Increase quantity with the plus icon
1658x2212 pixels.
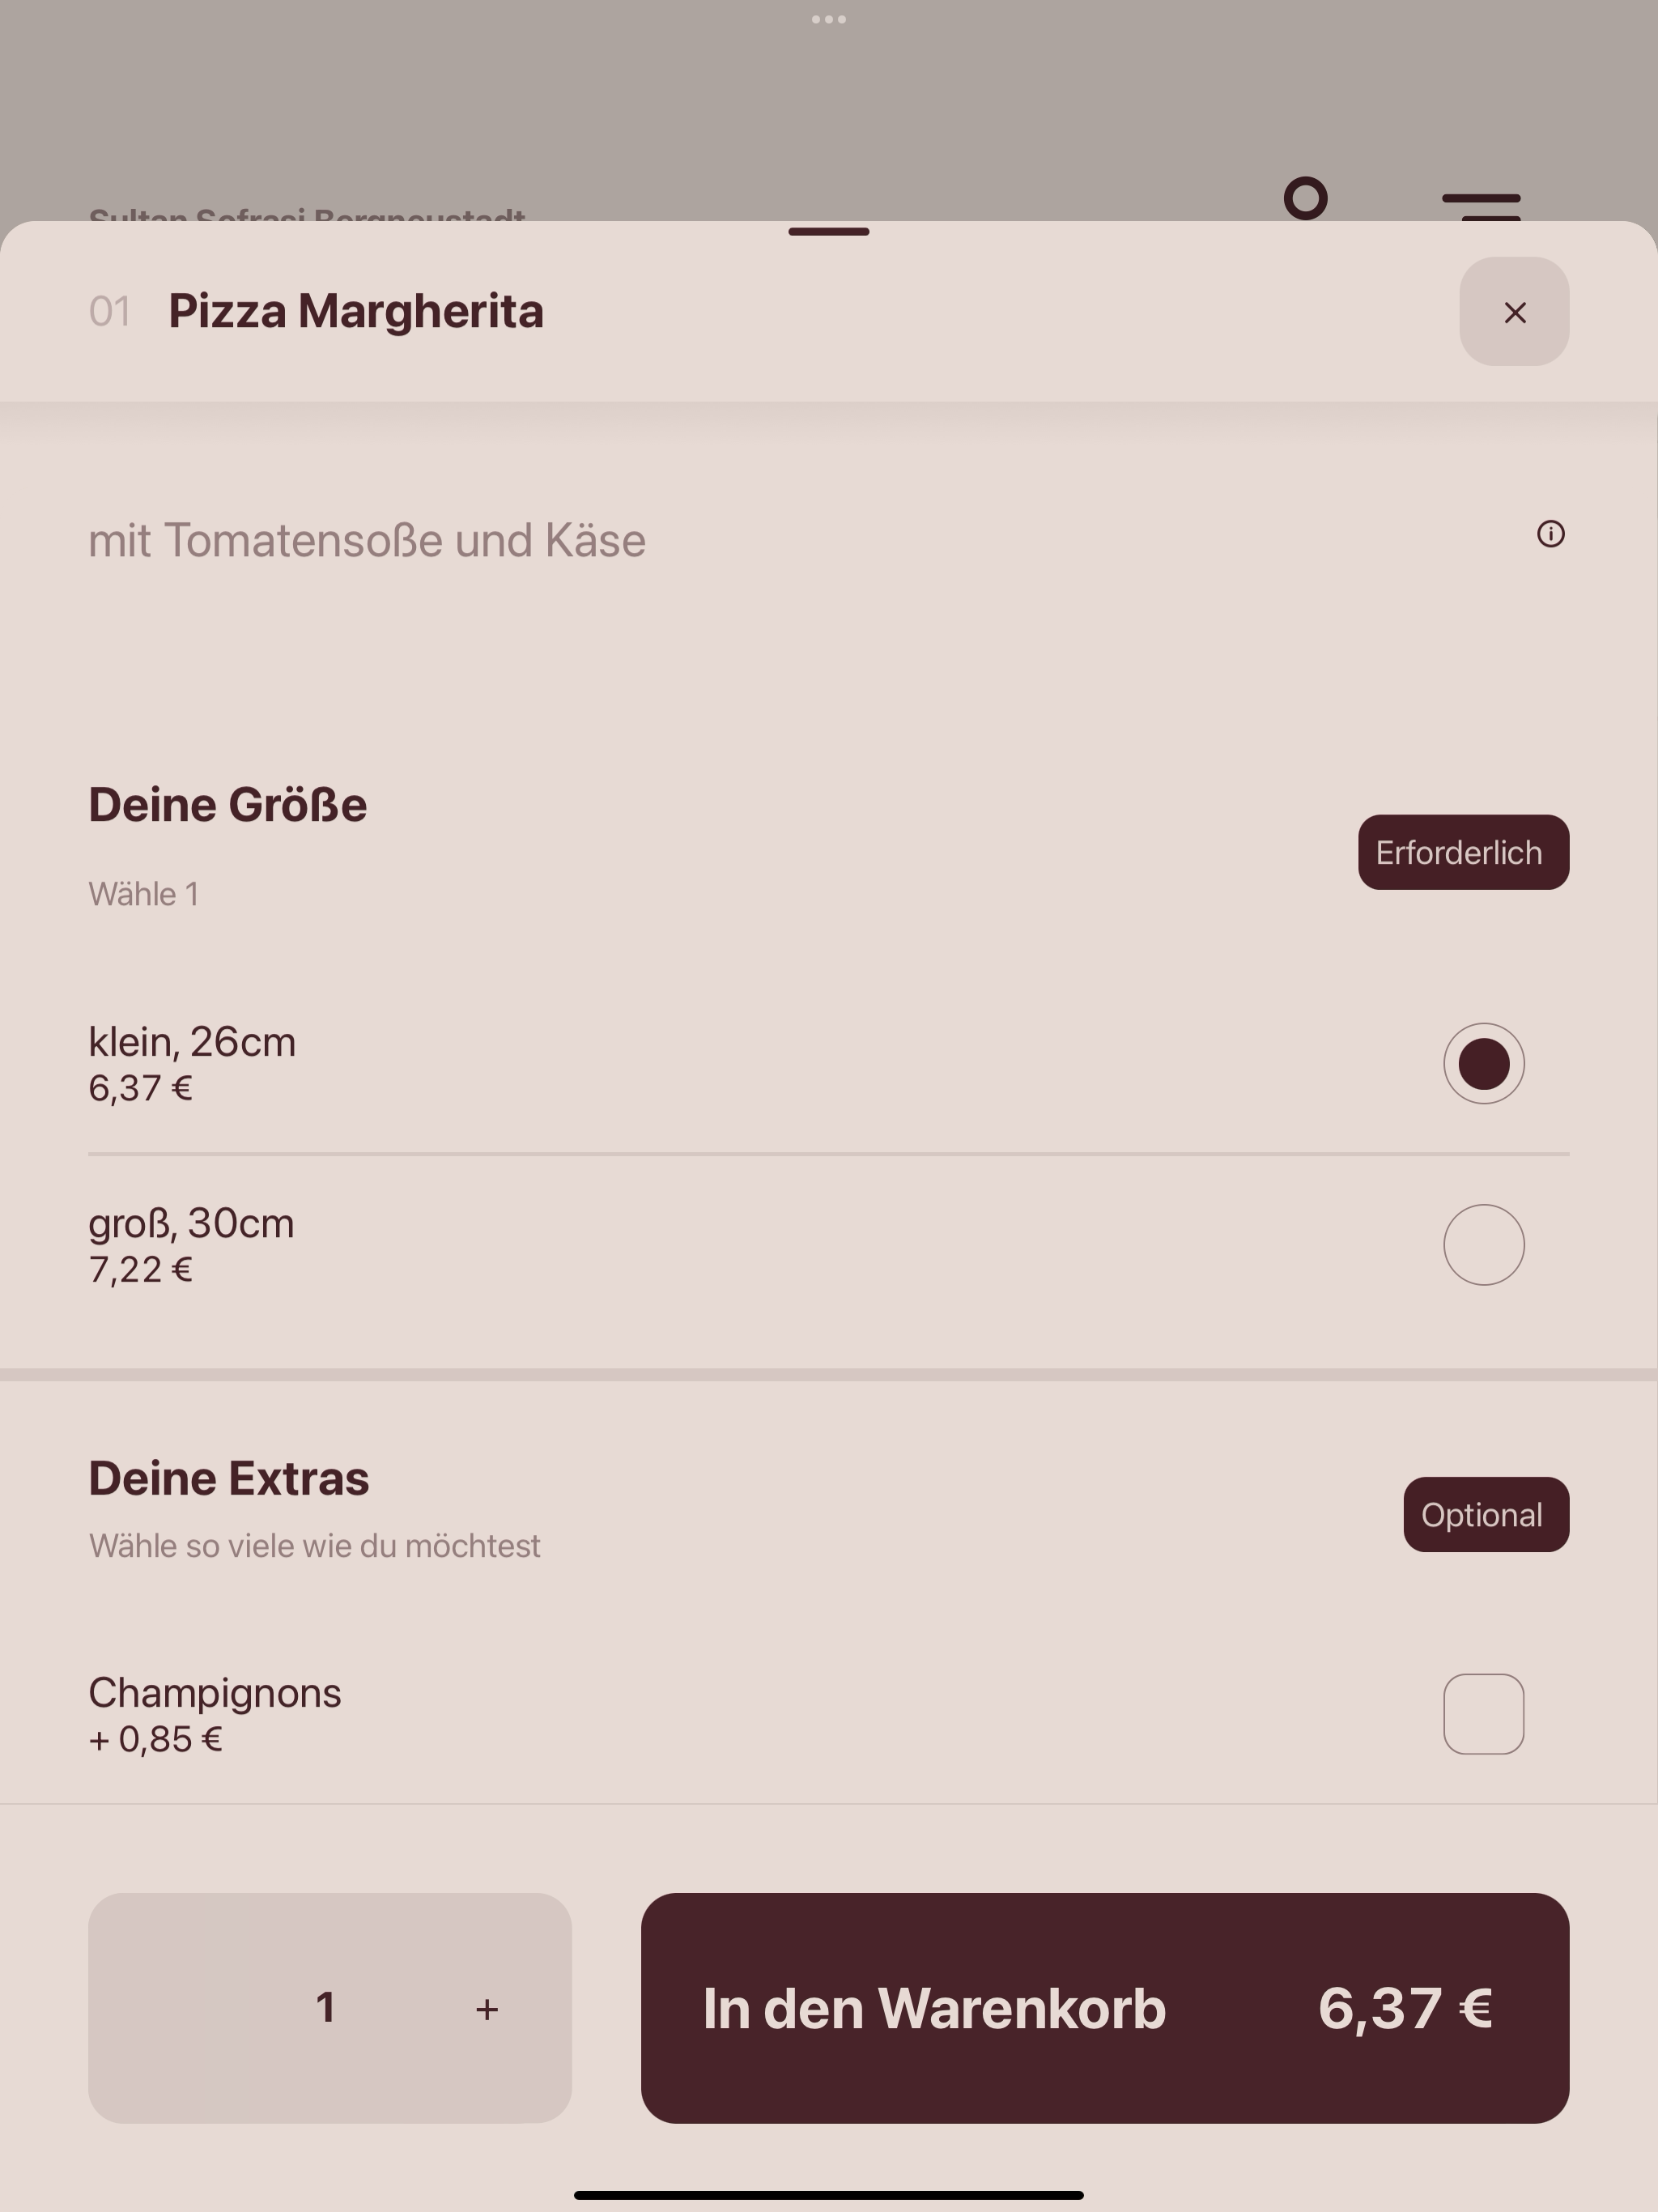pyautogui.click(x=487, y=2009)
